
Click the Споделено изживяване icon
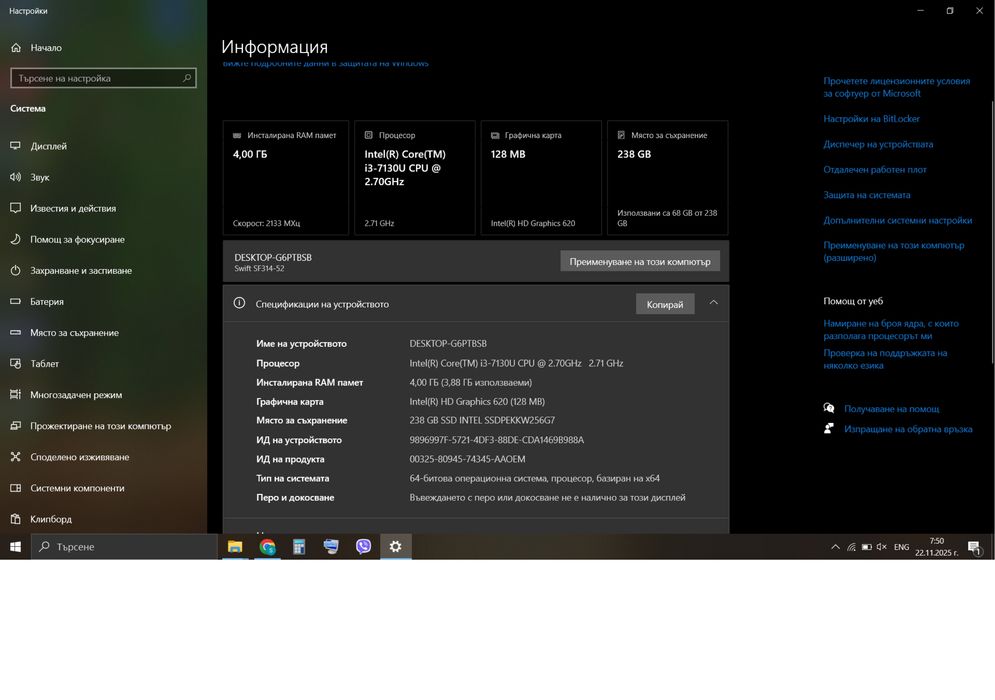[x=16, y=457]
